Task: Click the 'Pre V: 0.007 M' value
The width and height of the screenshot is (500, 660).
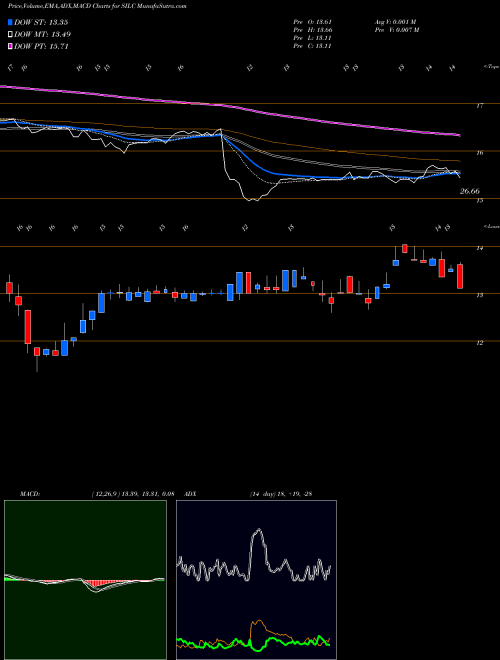Action: [396, 30]
